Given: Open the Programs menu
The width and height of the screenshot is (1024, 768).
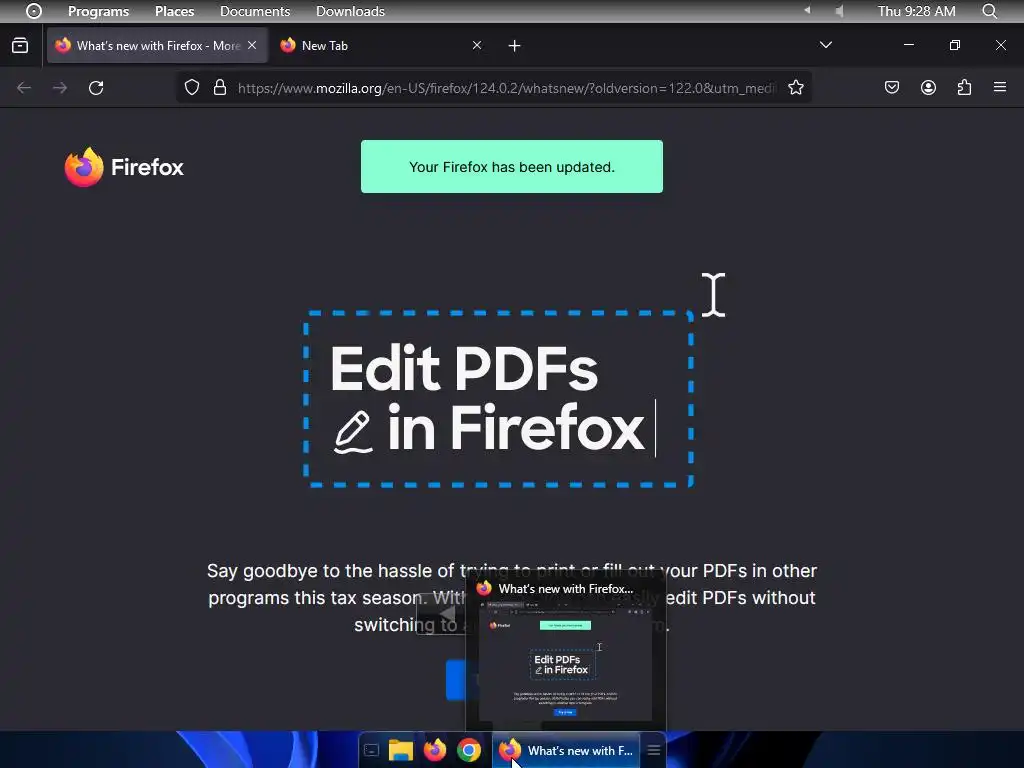Looking at the screenshot, I should [99, 11].
